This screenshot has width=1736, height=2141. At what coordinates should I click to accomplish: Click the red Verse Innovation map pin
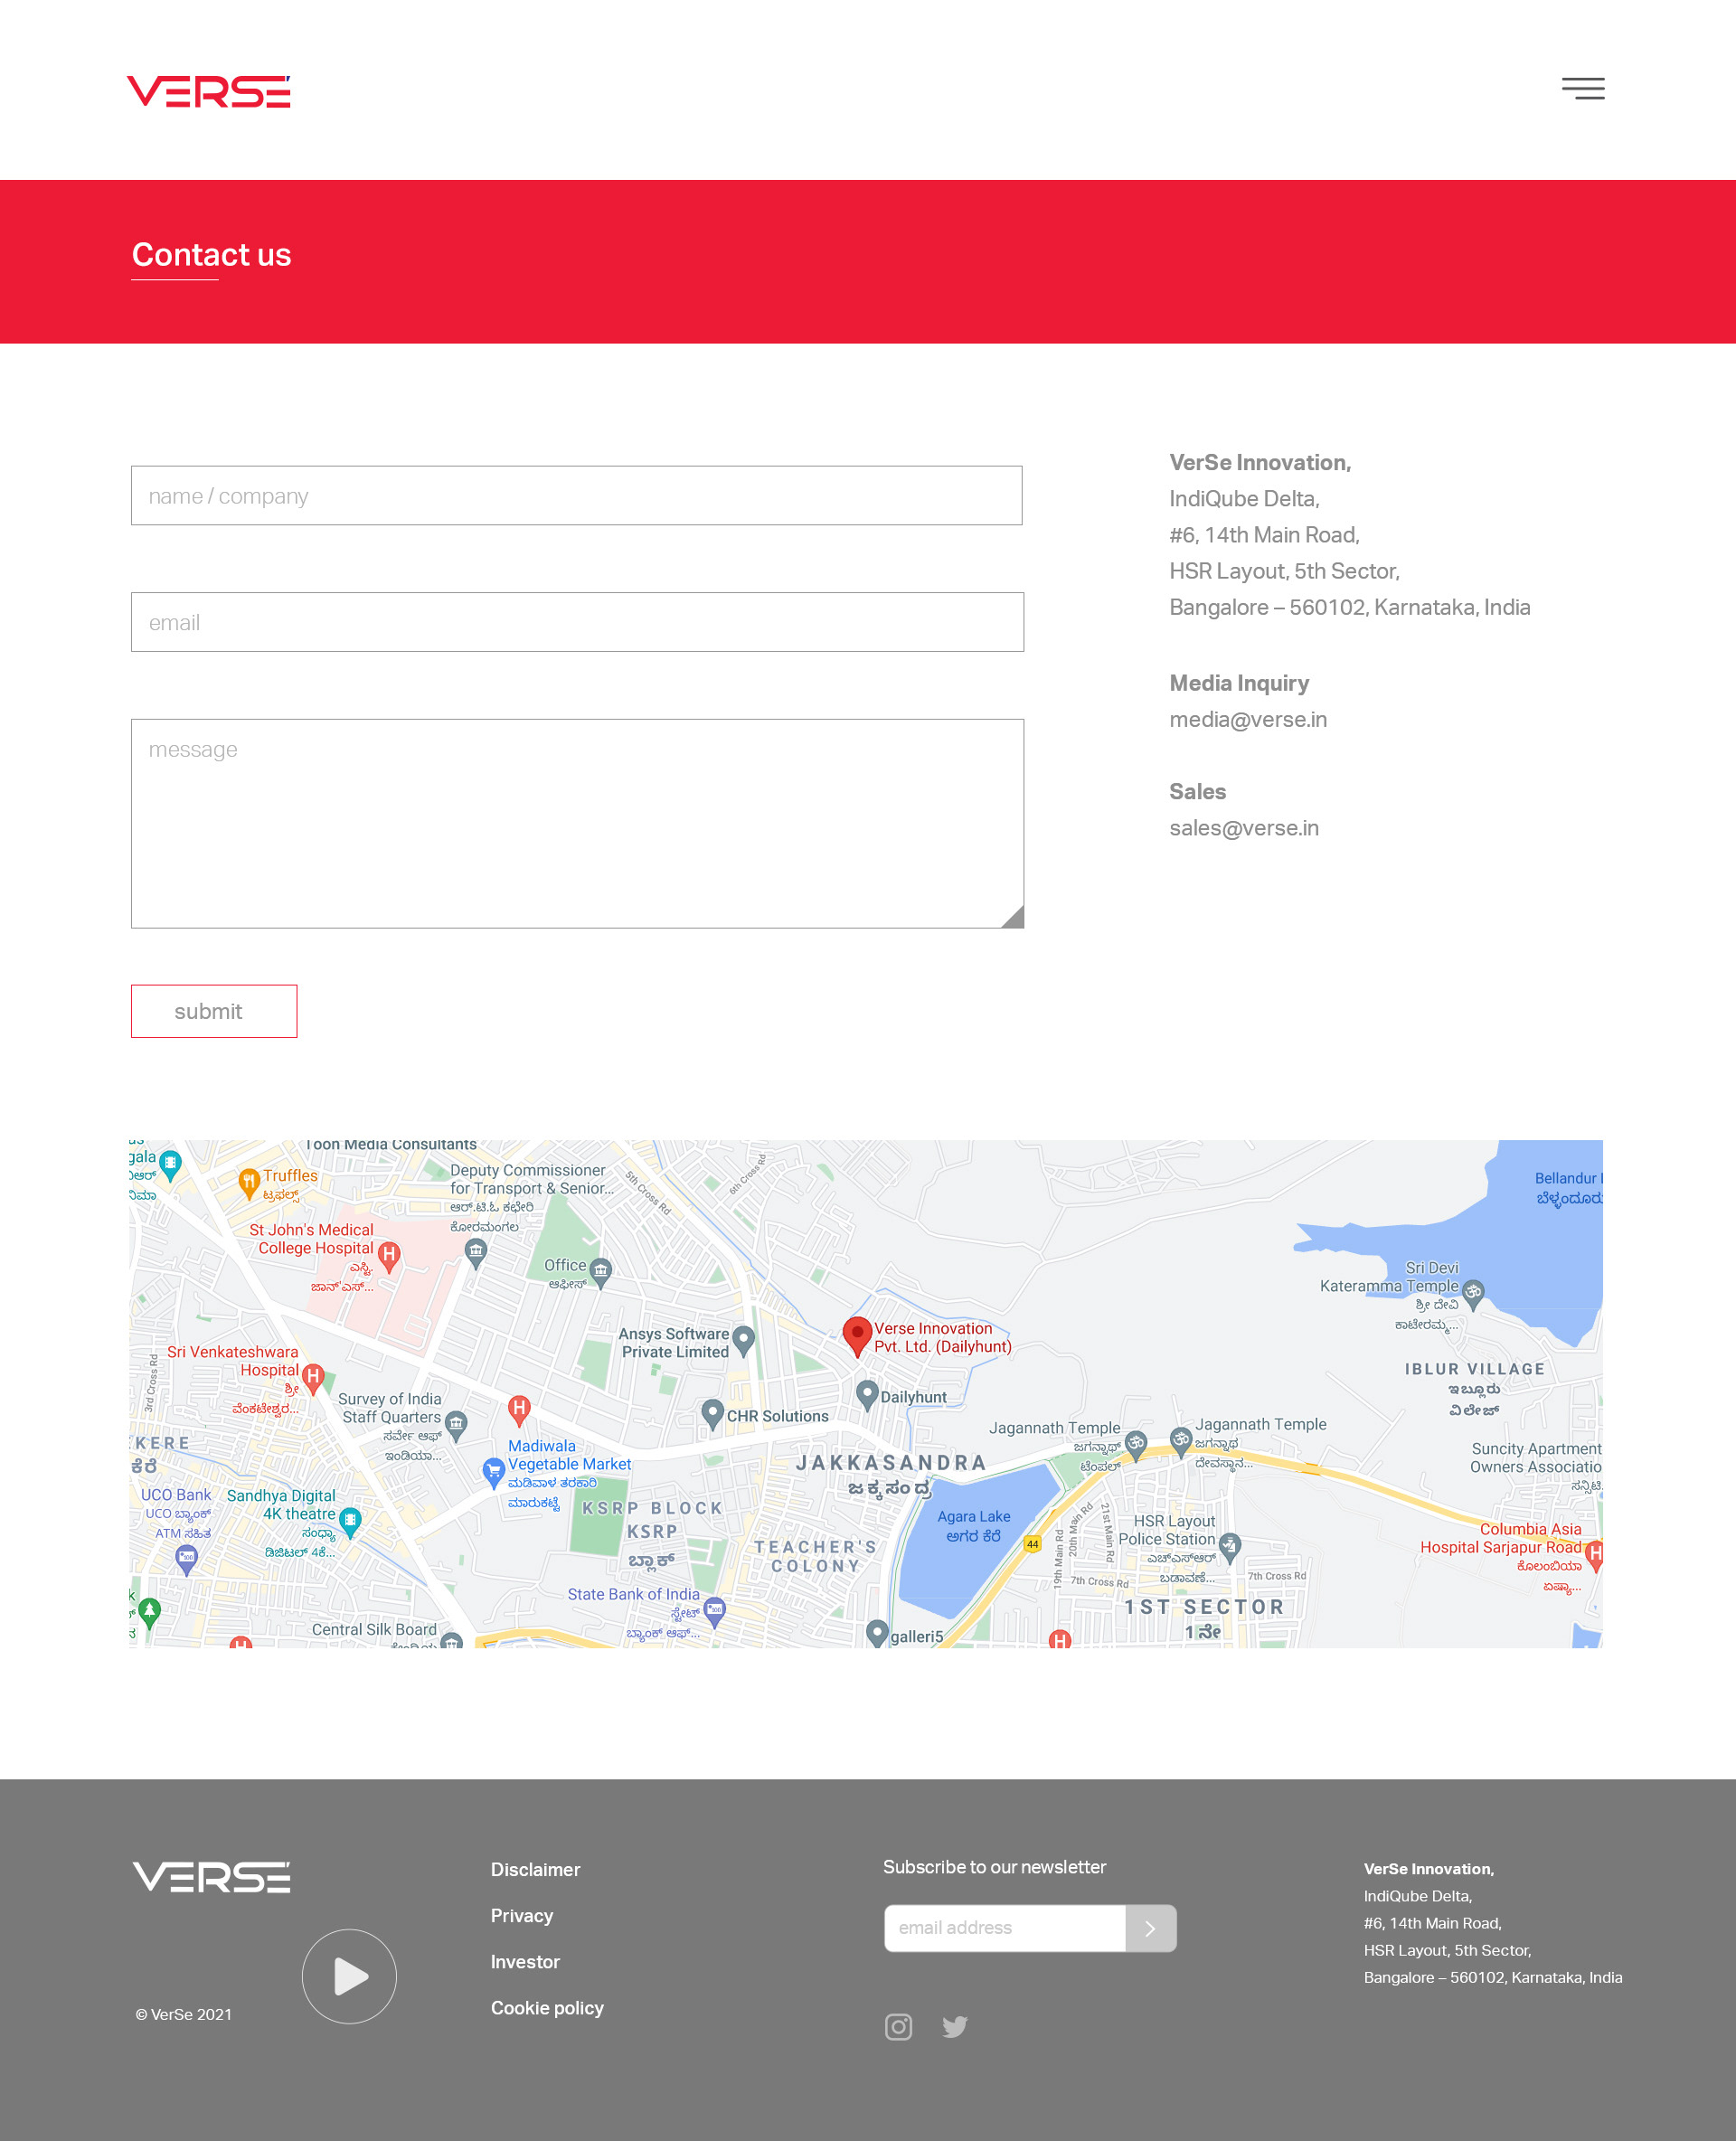click(857, 1334)
